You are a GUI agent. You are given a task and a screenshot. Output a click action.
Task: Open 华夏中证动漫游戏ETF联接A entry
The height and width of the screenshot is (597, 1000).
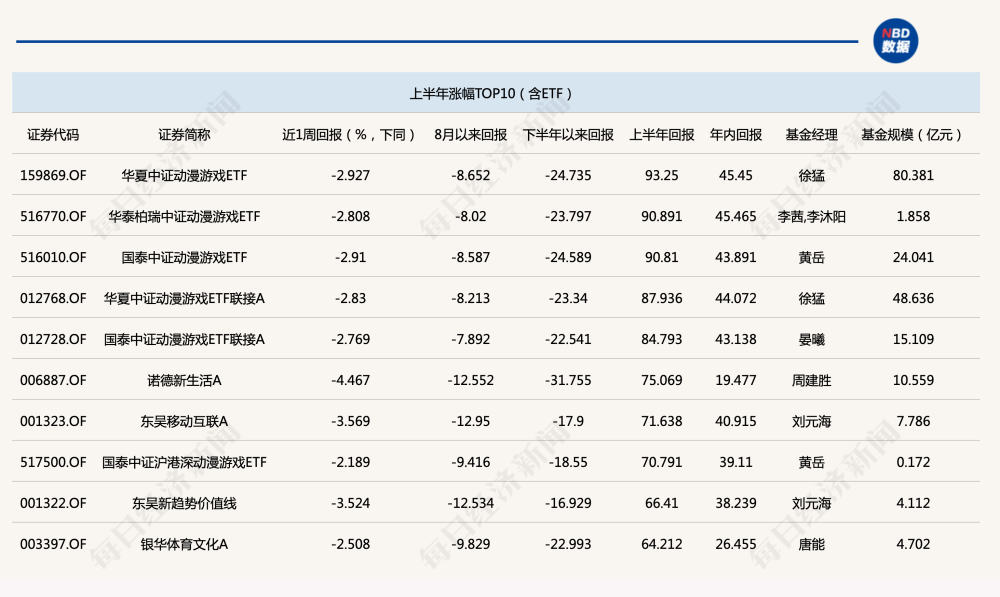pos(184,298)
